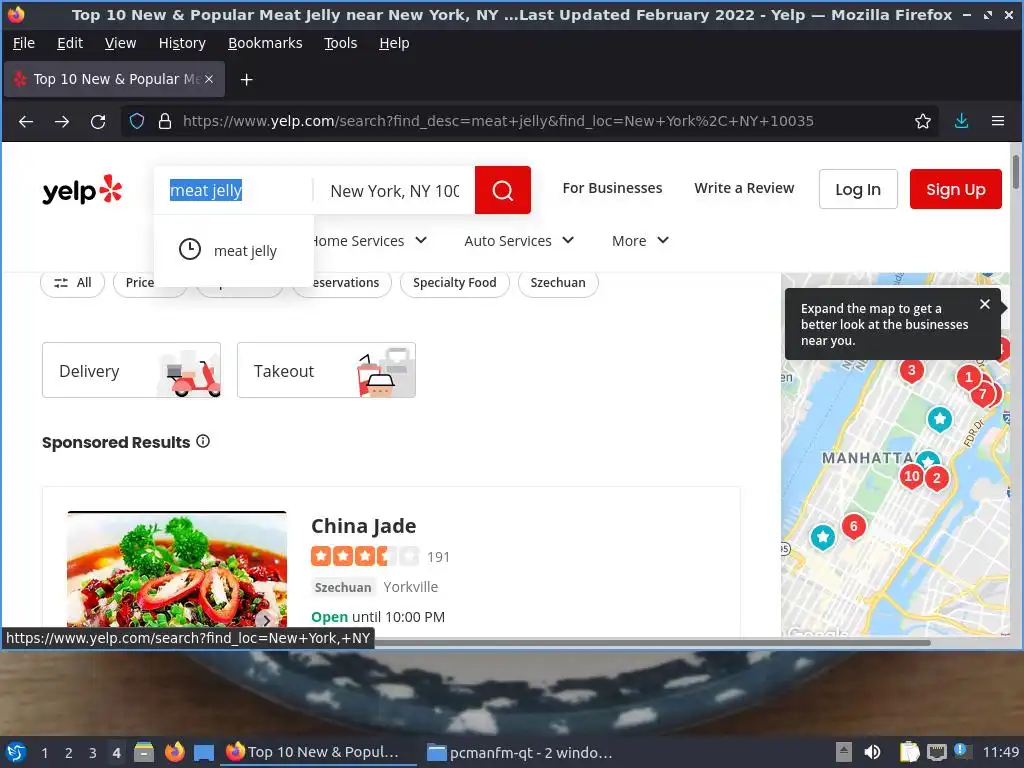Expand the Home Services dropdown
The image size is (1024, 768).
tap(371, 241)
